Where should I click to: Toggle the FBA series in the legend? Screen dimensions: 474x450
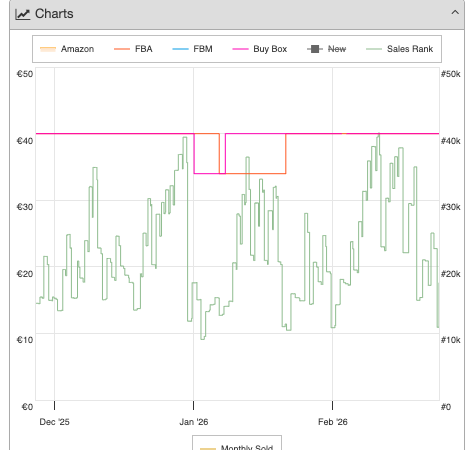click(133, 49)
